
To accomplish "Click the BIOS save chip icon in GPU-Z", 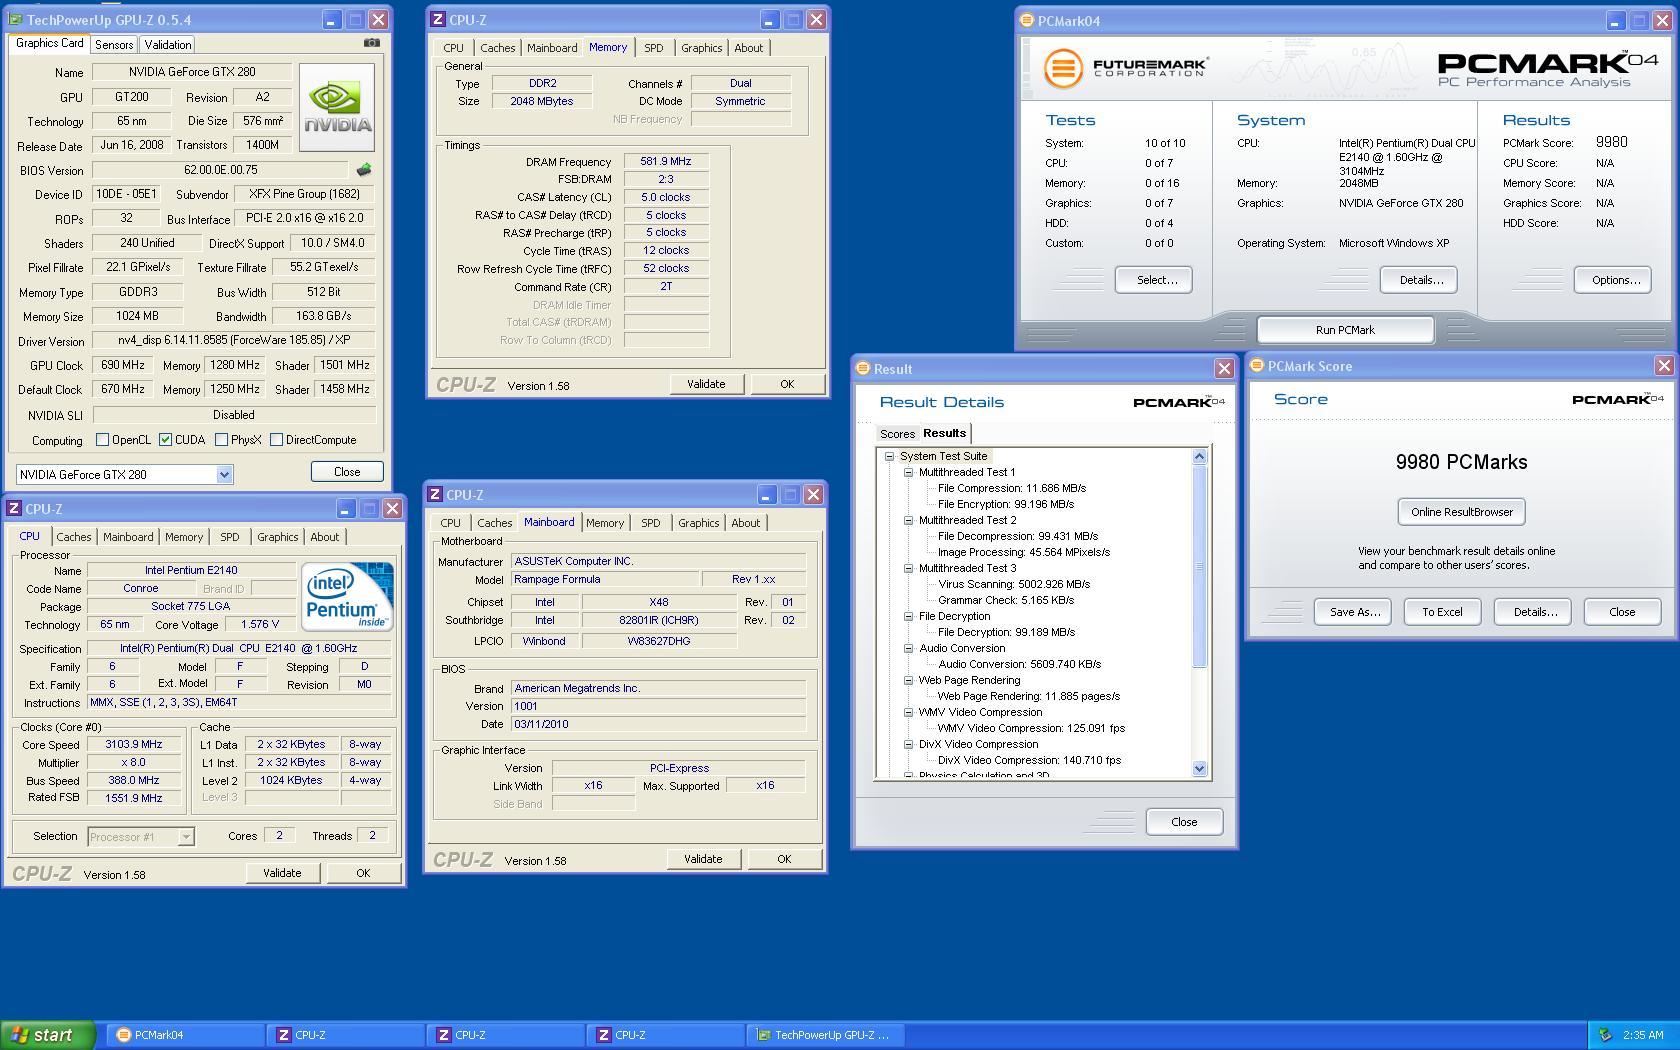I will pyautogui.click(x=364, y=170).
